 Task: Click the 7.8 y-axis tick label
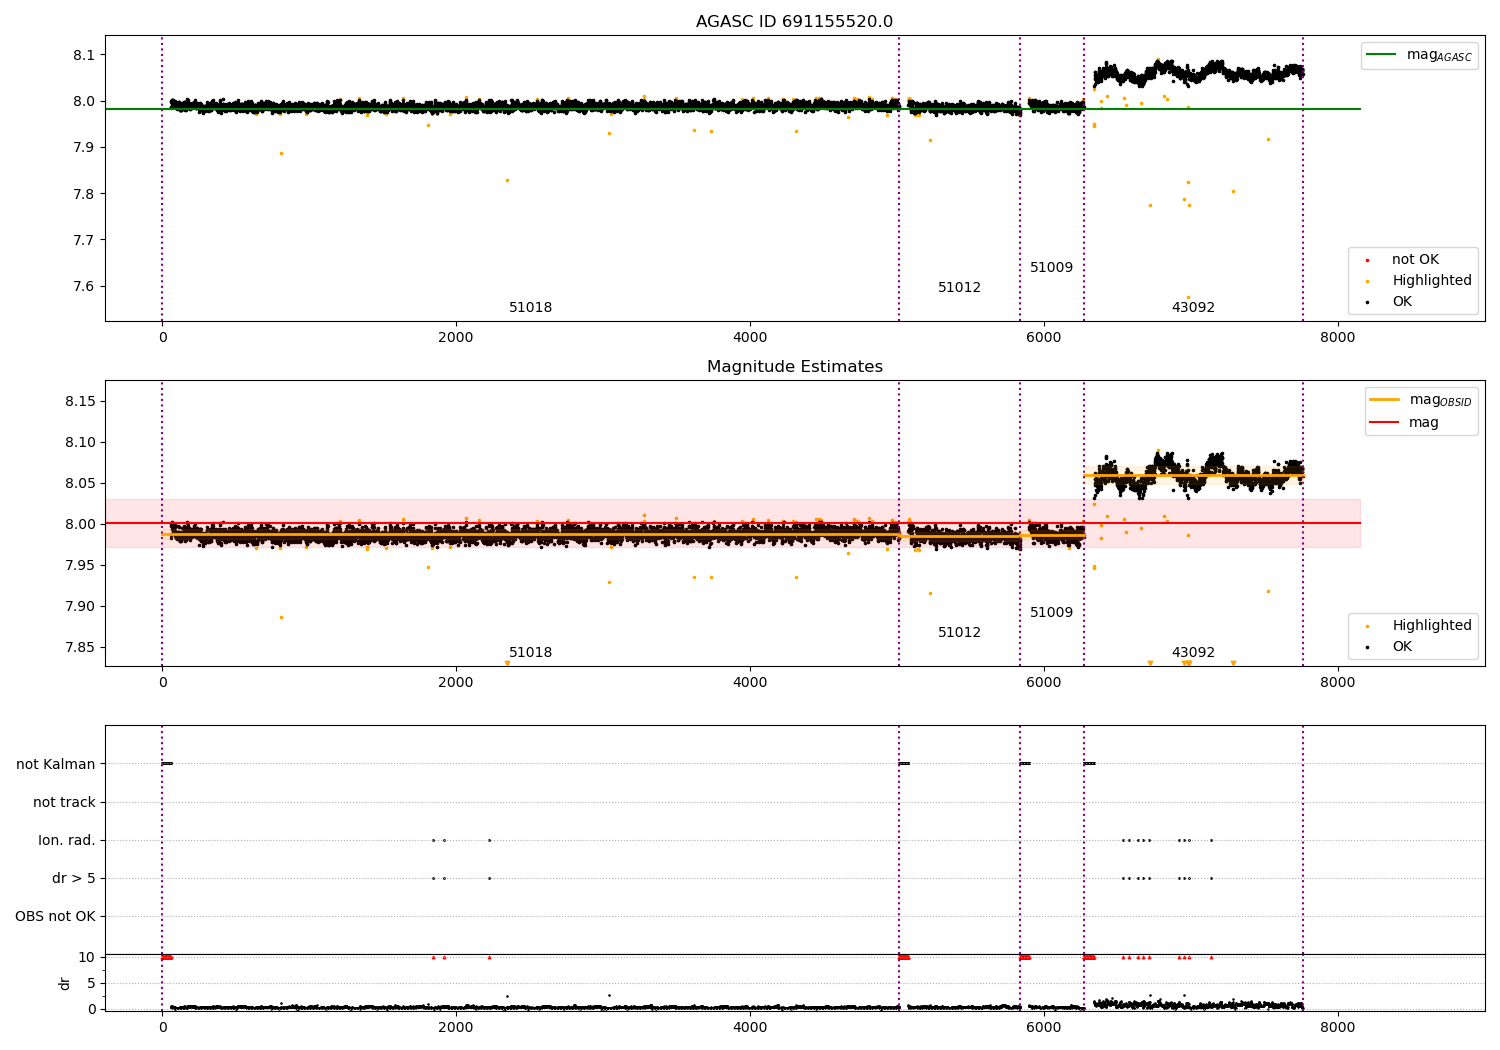tap(84, 194)
